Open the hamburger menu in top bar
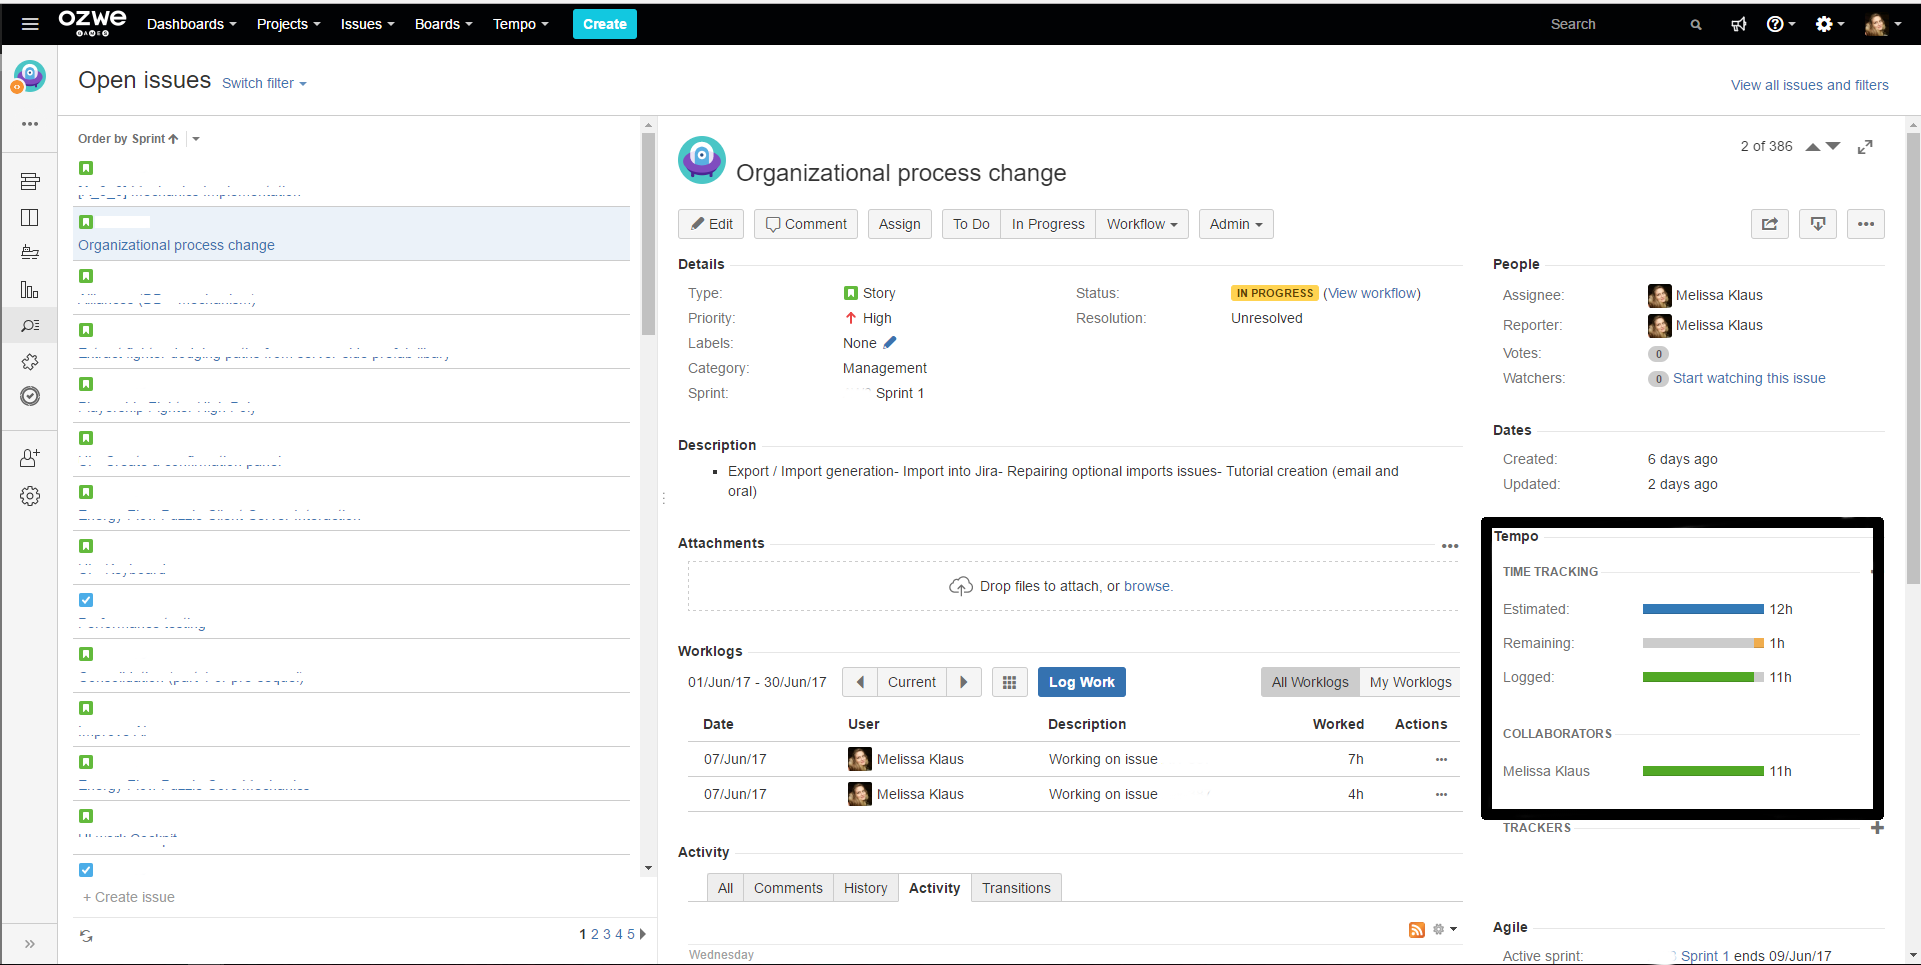Screen dimensions: 1921x965 tap(30, 24)
